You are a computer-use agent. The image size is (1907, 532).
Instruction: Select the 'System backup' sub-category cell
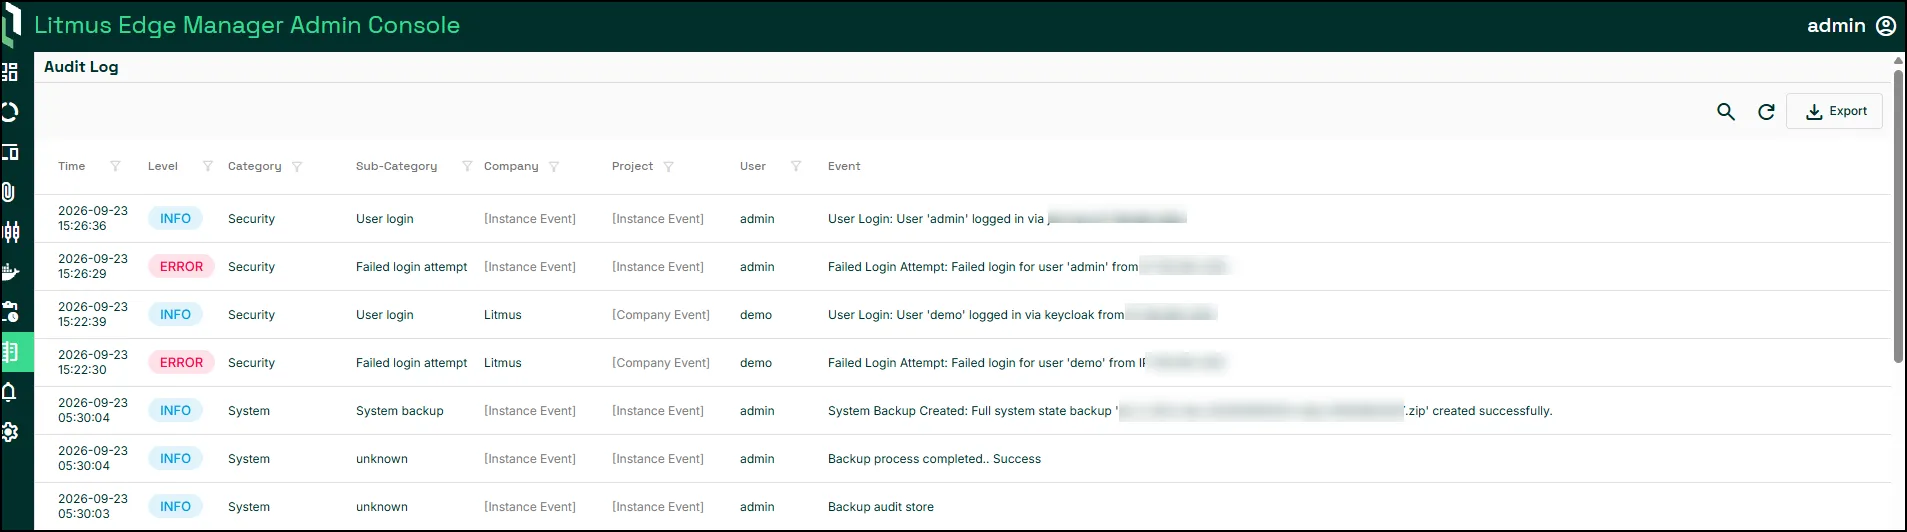[x=400, y=411]
